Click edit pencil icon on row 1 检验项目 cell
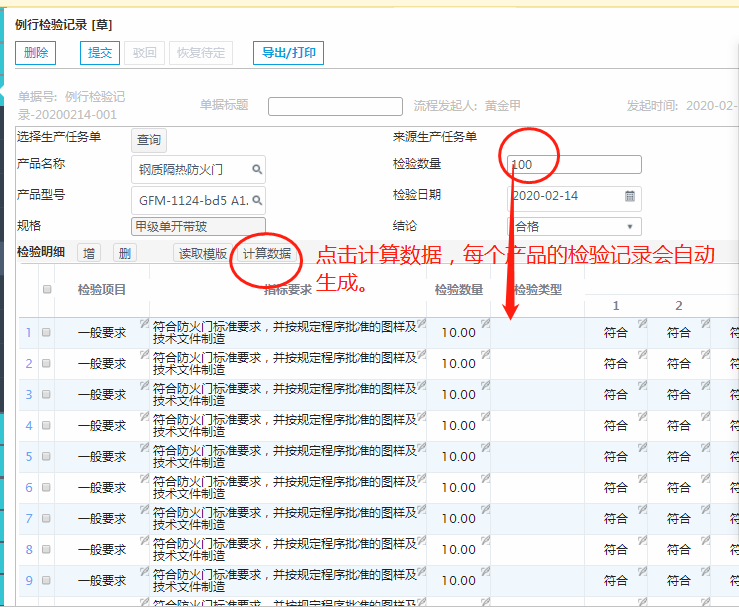Viewport: 739px width, 610px height. 145,323
